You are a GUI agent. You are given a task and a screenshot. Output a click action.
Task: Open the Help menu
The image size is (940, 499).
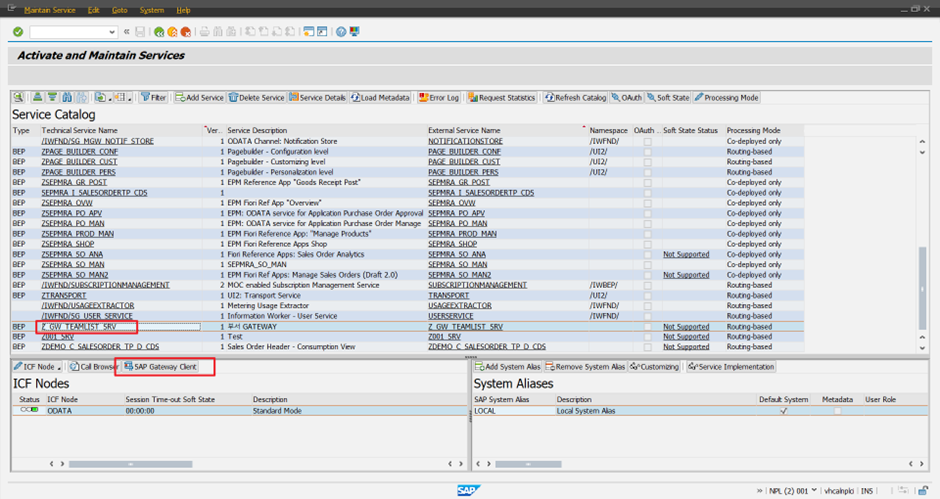pyautogui.click(x=183, y=10)
